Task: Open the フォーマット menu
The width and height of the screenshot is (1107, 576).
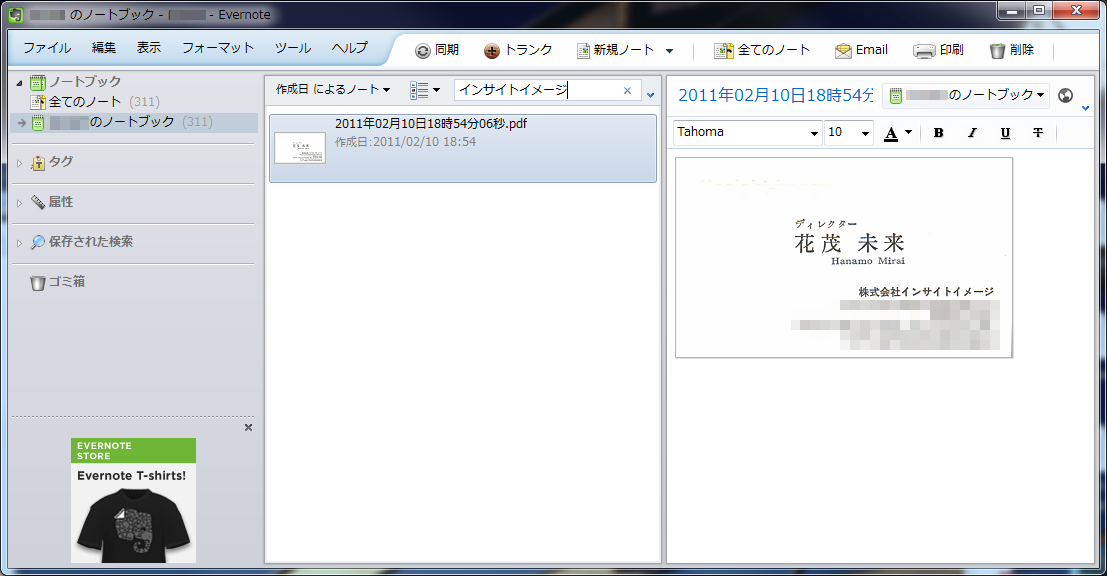Action: click(x=218, y=48)
